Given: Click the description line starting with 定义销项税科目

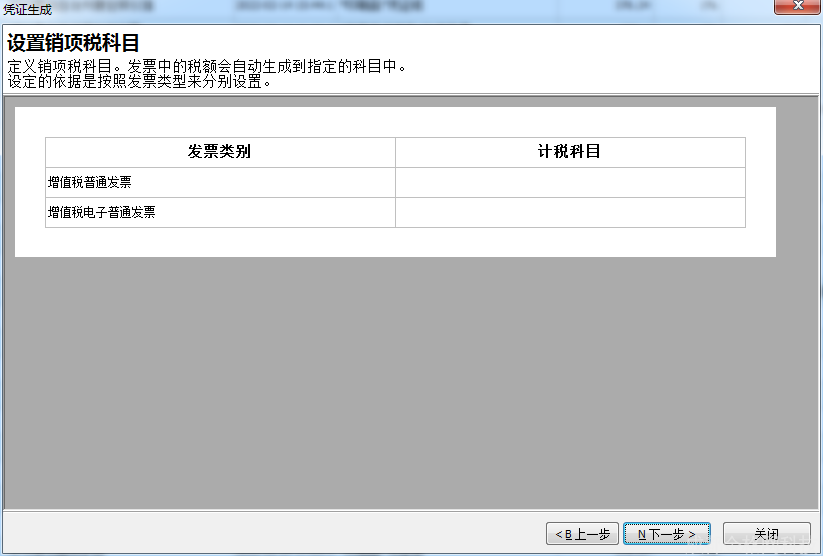Looking at the screenshot, I should 206,67.
